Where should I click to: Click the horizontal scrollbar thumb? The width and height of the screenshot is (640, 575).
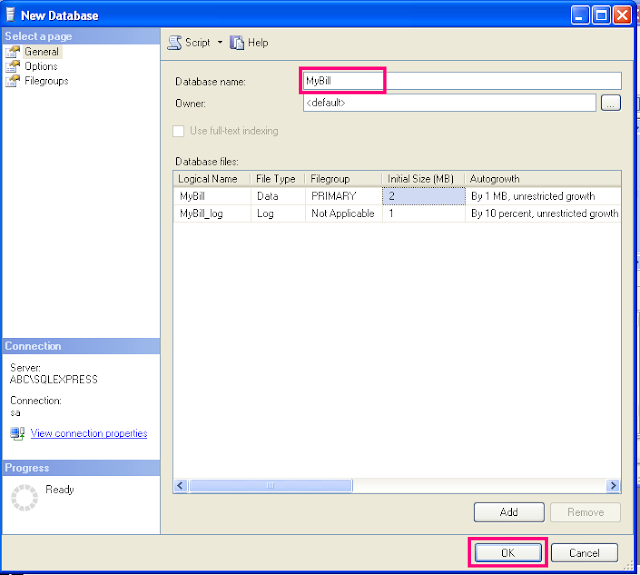[270, 486]
